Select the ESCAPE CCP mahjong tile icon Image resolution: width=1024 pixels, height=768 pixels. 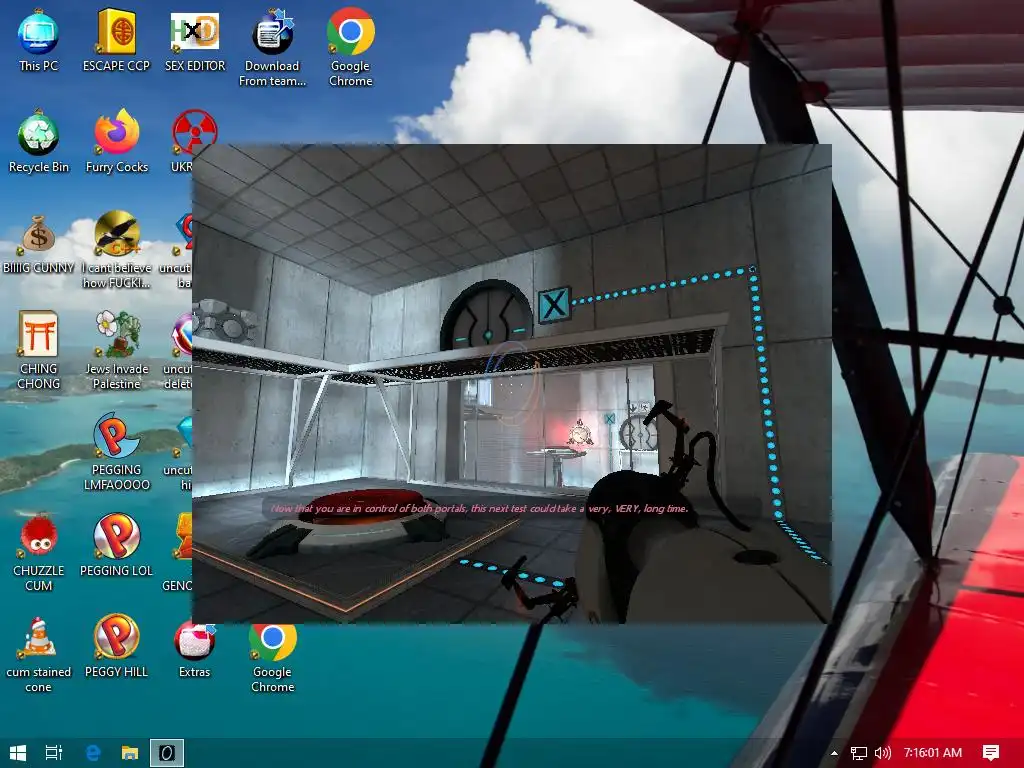116,40
